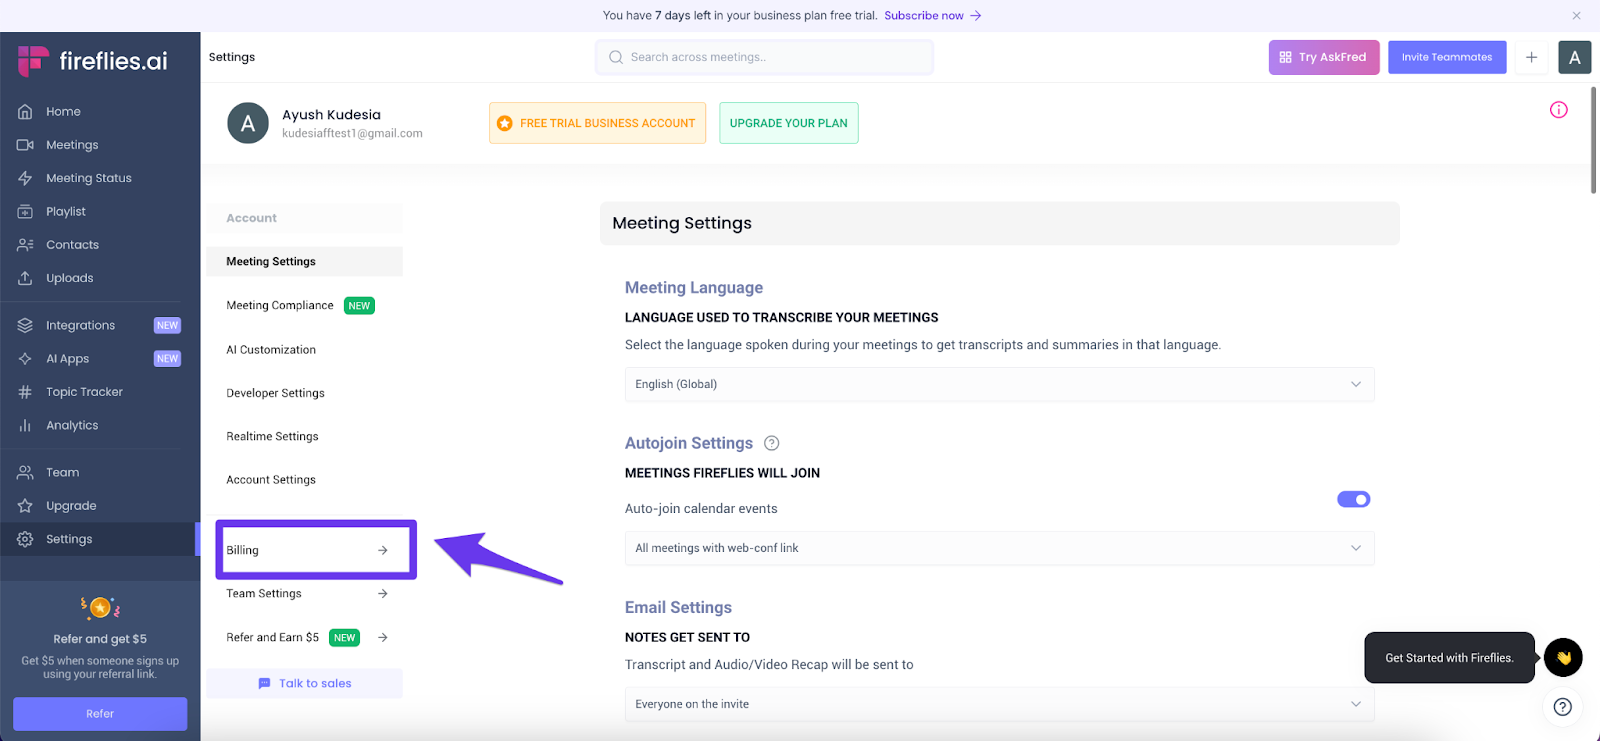Click the waving hand icon
Image resolution: width=1600 pixels, height=741 pixels.
(1563, 658)
